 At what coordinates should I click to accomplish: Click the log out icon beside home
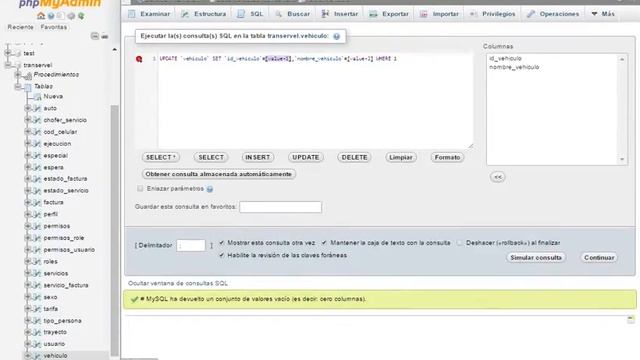click(x=51, y=16)
